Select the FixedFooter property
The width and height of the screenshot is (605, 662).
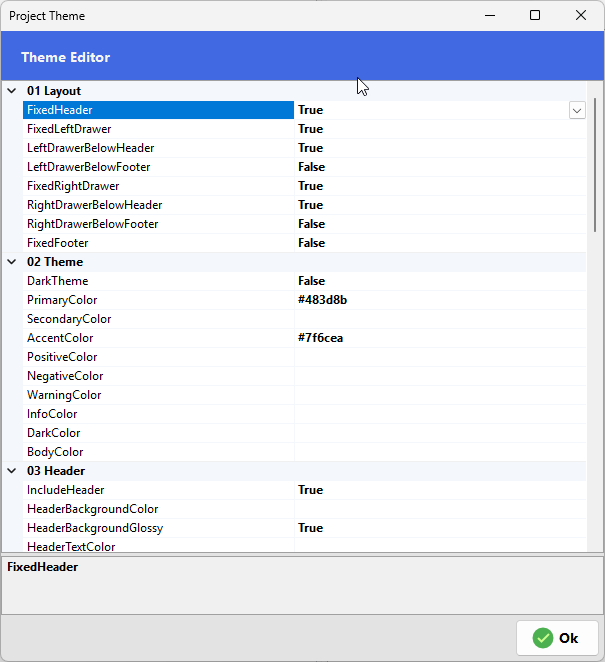pos(158,243)
